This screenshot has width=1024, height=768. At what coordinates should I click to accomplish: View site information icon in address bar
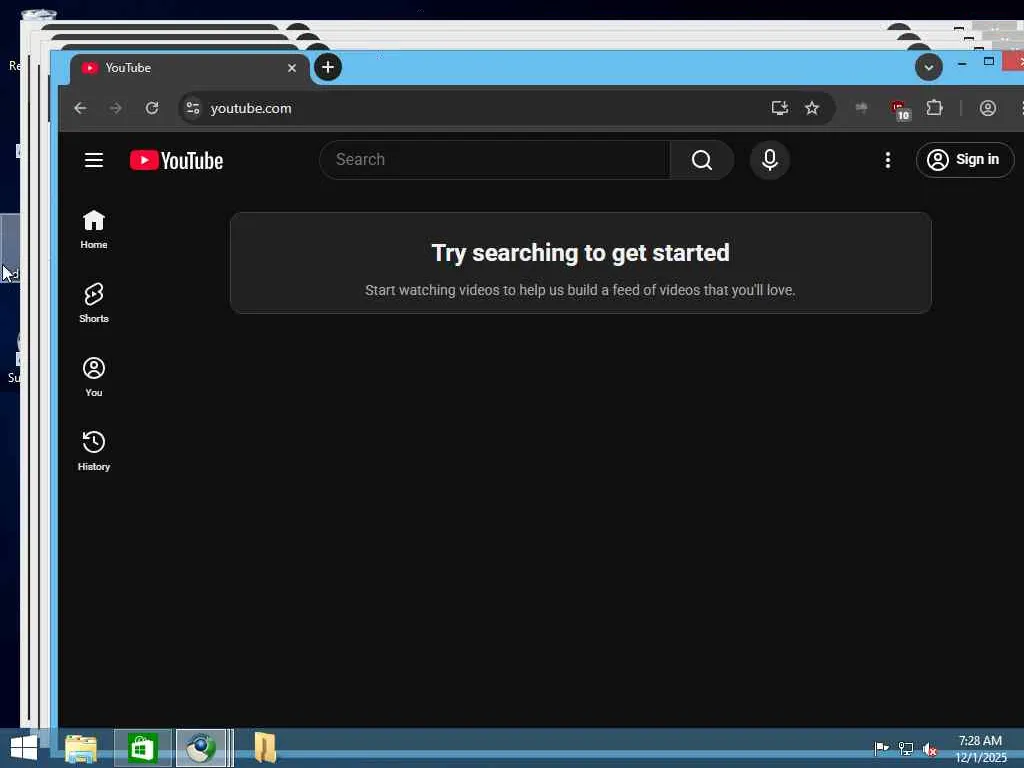coord(193,108)
